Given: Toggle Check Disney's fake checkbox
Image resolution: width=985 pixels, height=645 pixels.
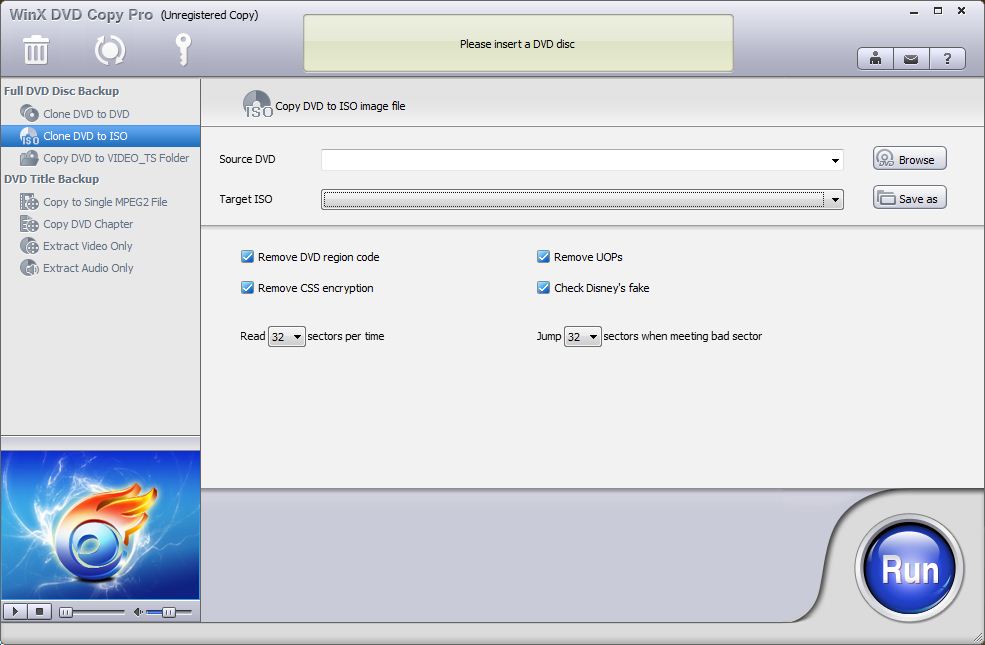Looking at the screenshot, I should (543, 288).
